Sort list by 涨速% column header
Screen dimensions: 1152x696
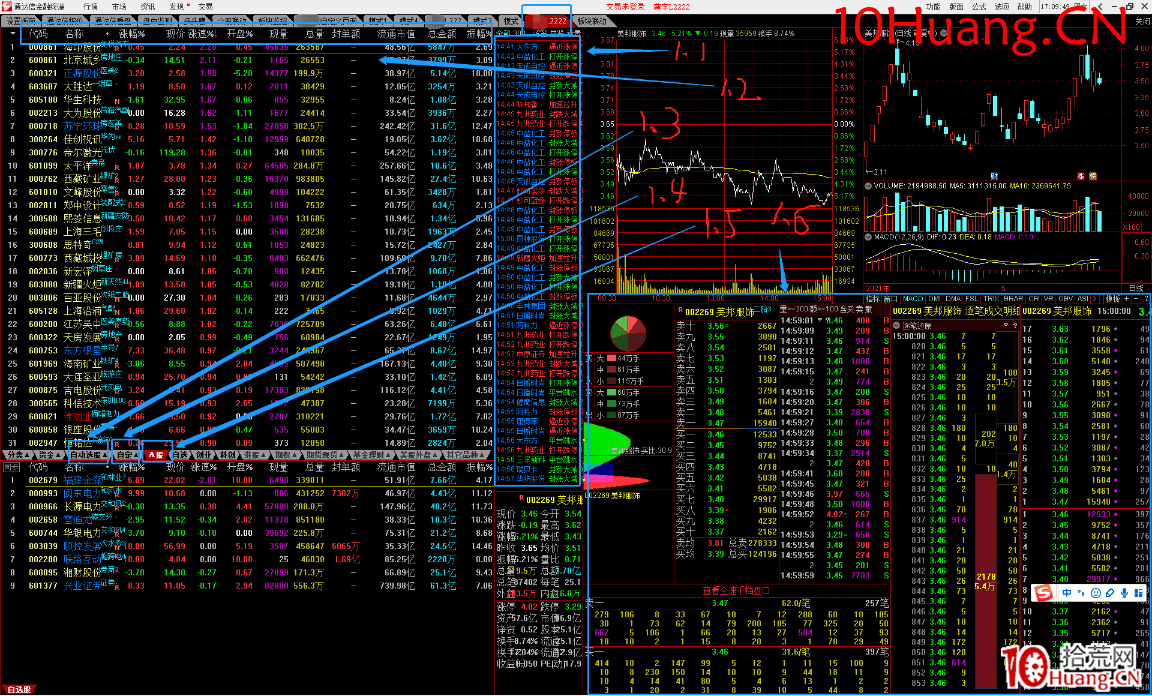(x=201, y=34)
